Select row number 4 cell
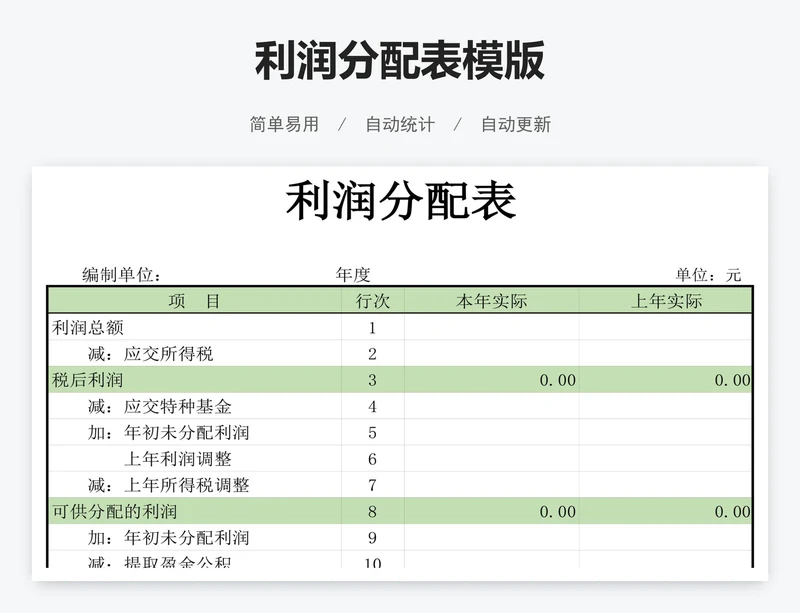Image resolution: width=800 pixels, height=613 pixels. [x=372, y=406]
